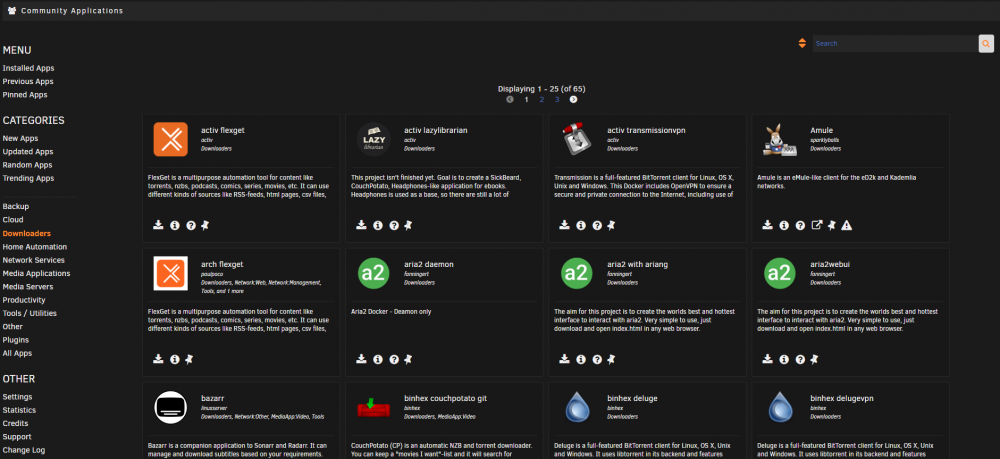Select Plugins category
The width and height of the screenshot is (1000, 459).
(16, 340)
